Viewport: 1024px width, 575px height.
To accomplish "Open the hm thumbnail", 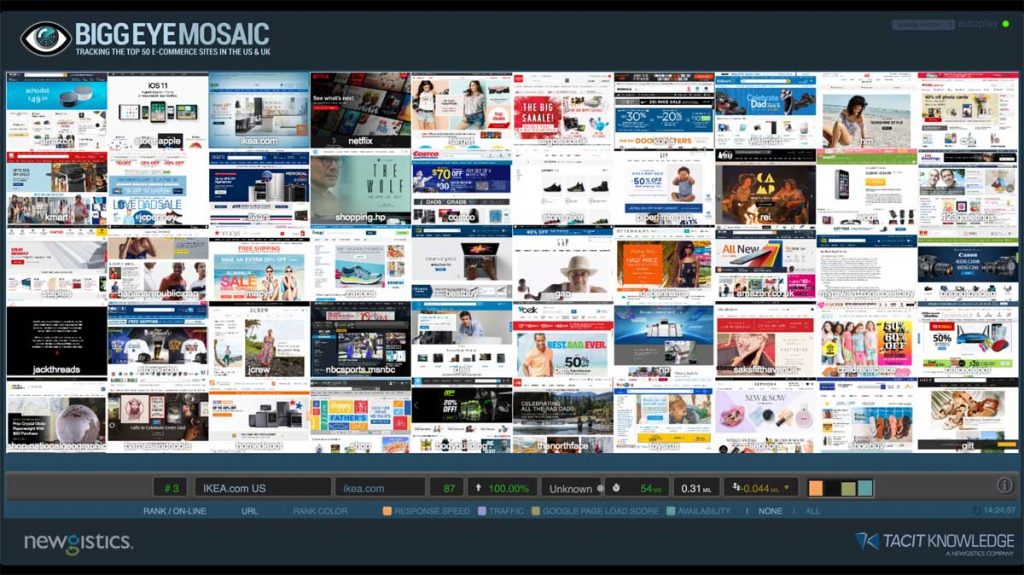I will point(867,111).
